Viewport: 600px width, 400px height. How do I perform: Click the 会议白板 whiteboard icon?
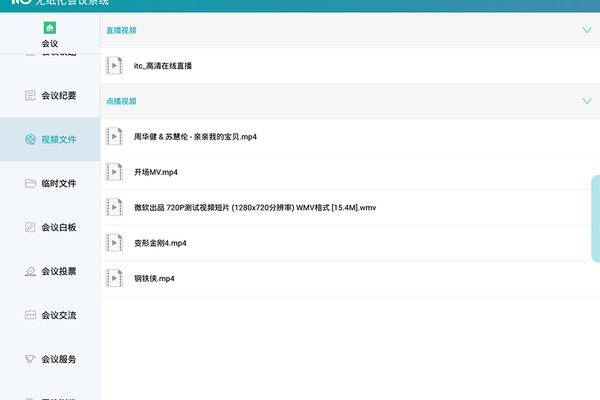pos(30,227)
